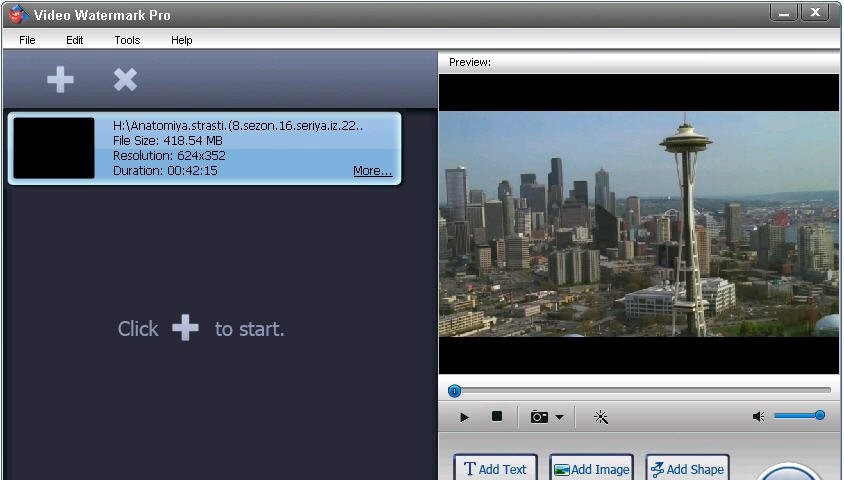Click the file path H:\Anatomiya.strasti text
Screen dimensions: 844x480
point(237,125)
